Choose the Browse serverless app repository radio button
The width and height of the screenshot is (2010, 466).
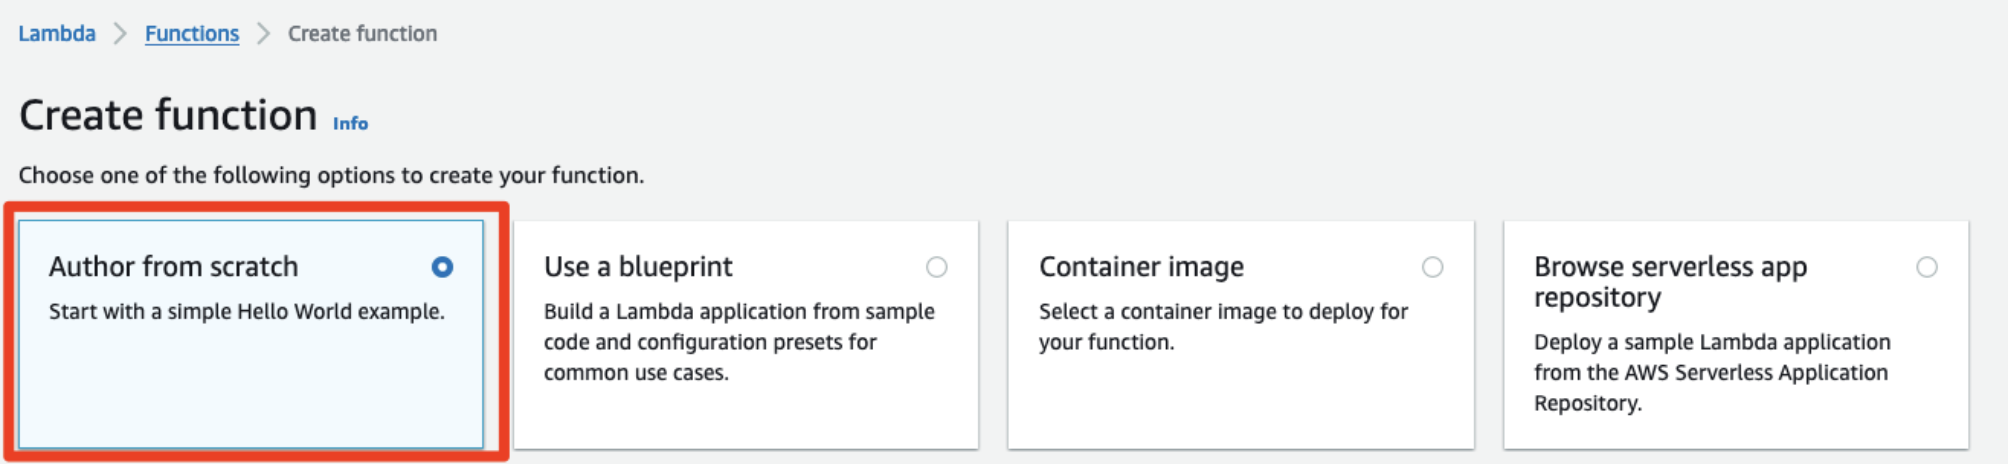pos(1926,267)
